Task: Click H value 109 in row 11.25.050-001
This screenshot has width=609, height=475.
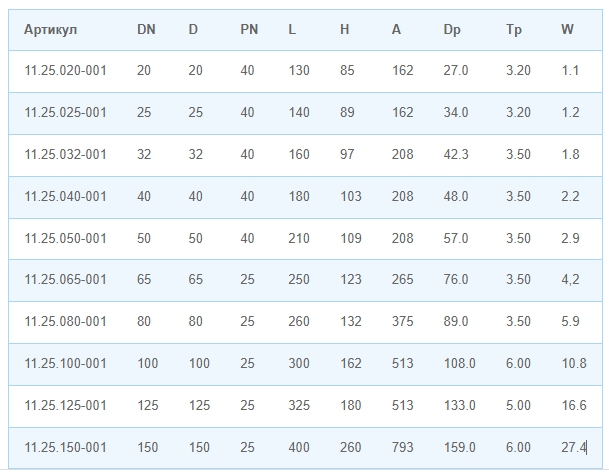Action: (x=350, y=239)
